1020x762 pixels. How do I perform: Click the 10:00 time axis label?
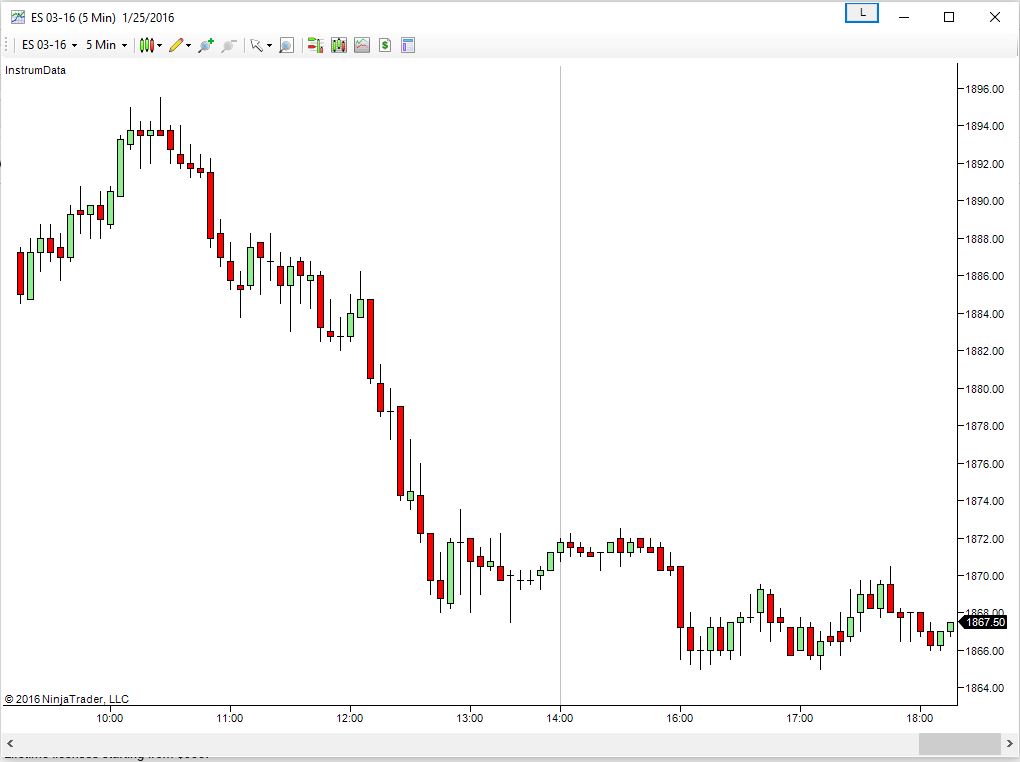(x=110, y=718)
